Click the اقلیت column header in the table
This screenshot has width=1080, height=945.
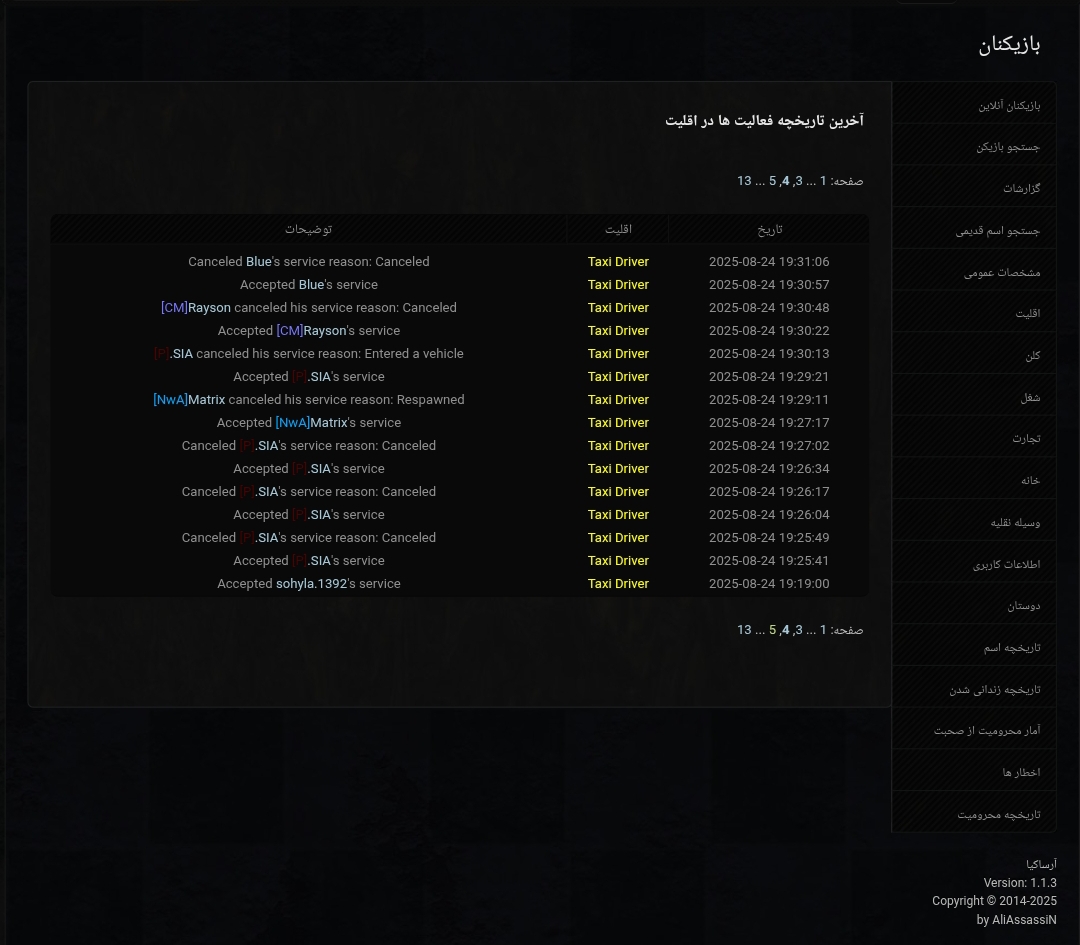point(618,229)
